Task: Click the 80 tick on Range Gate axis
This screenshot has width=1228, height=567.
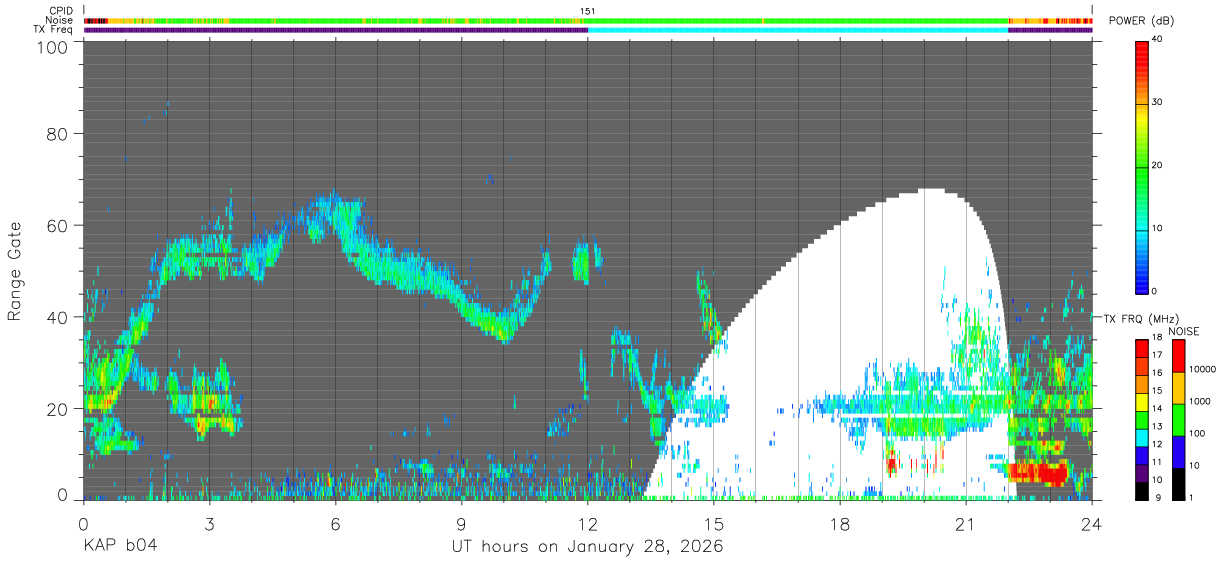Action: (57, 133)
